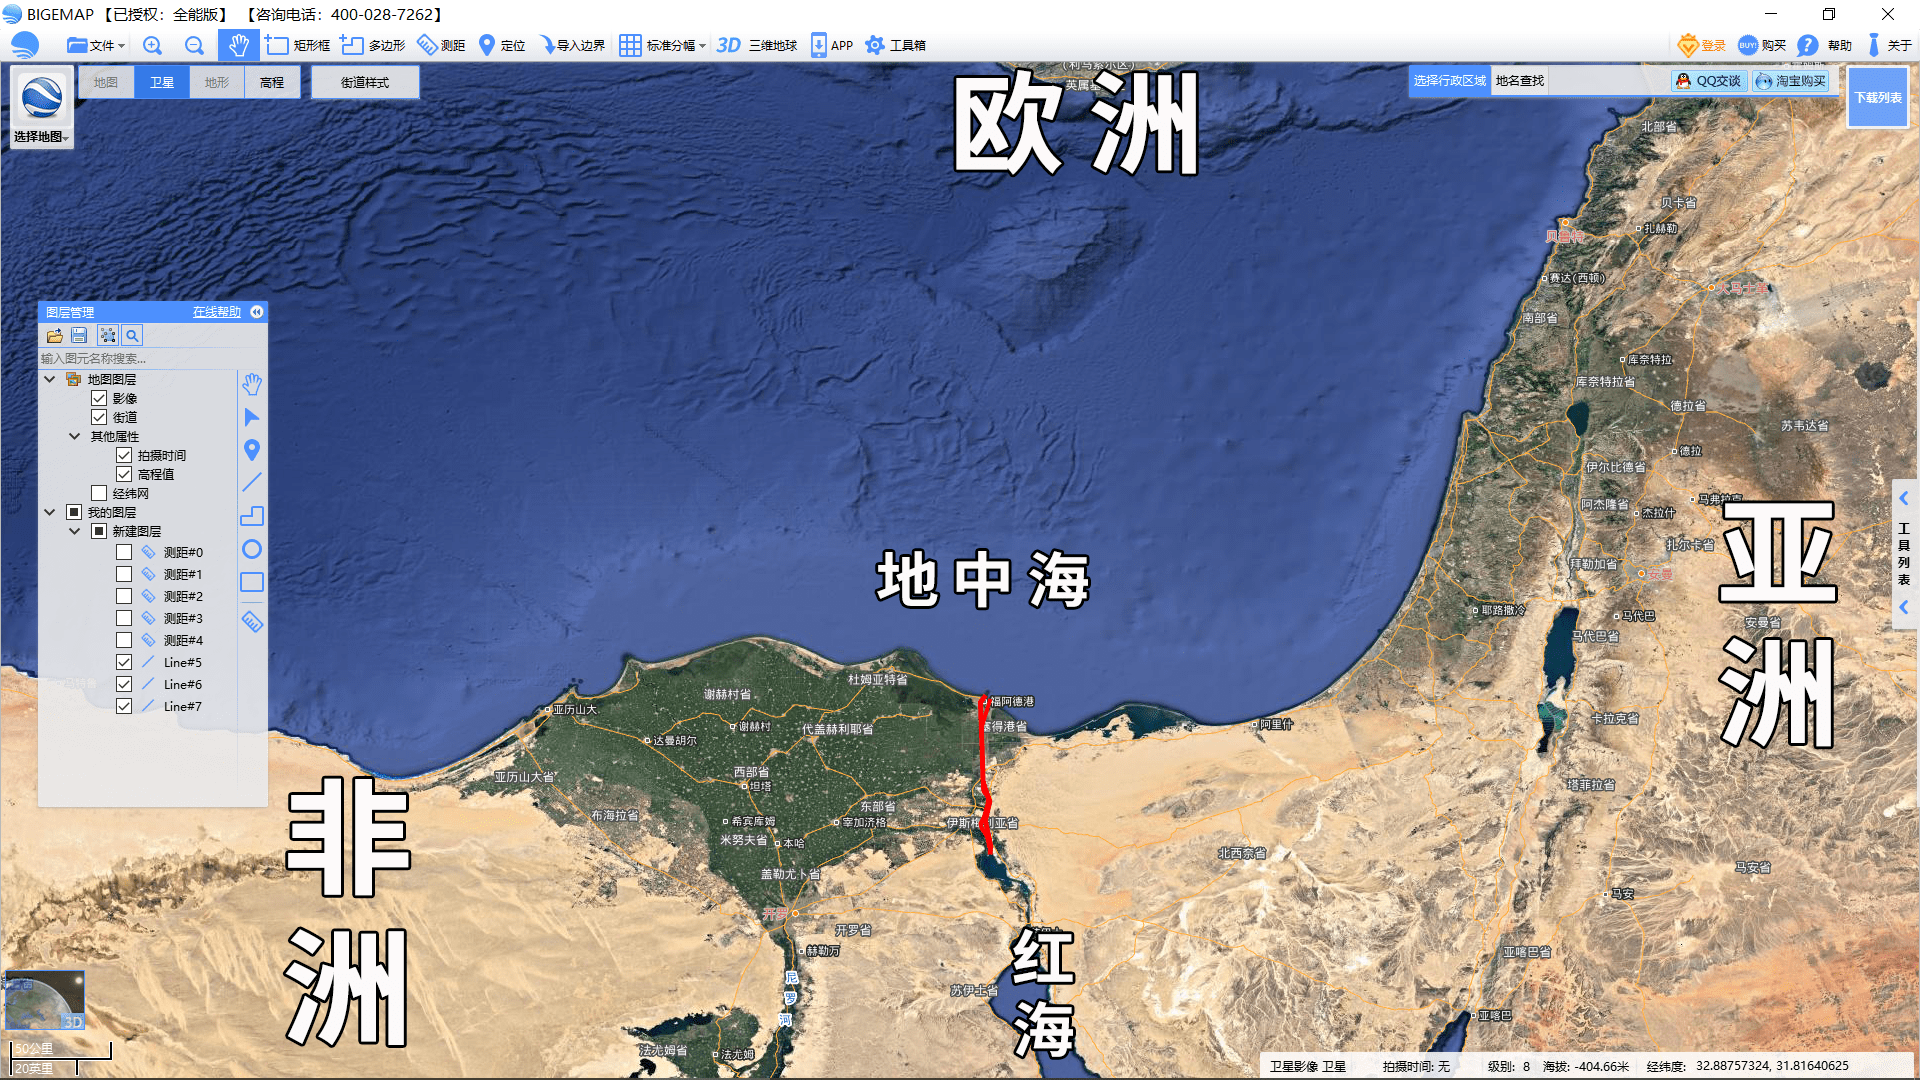Activate the 多边形 polygon selection tool
1920x1080 pixels.
[x=372, y=45]
